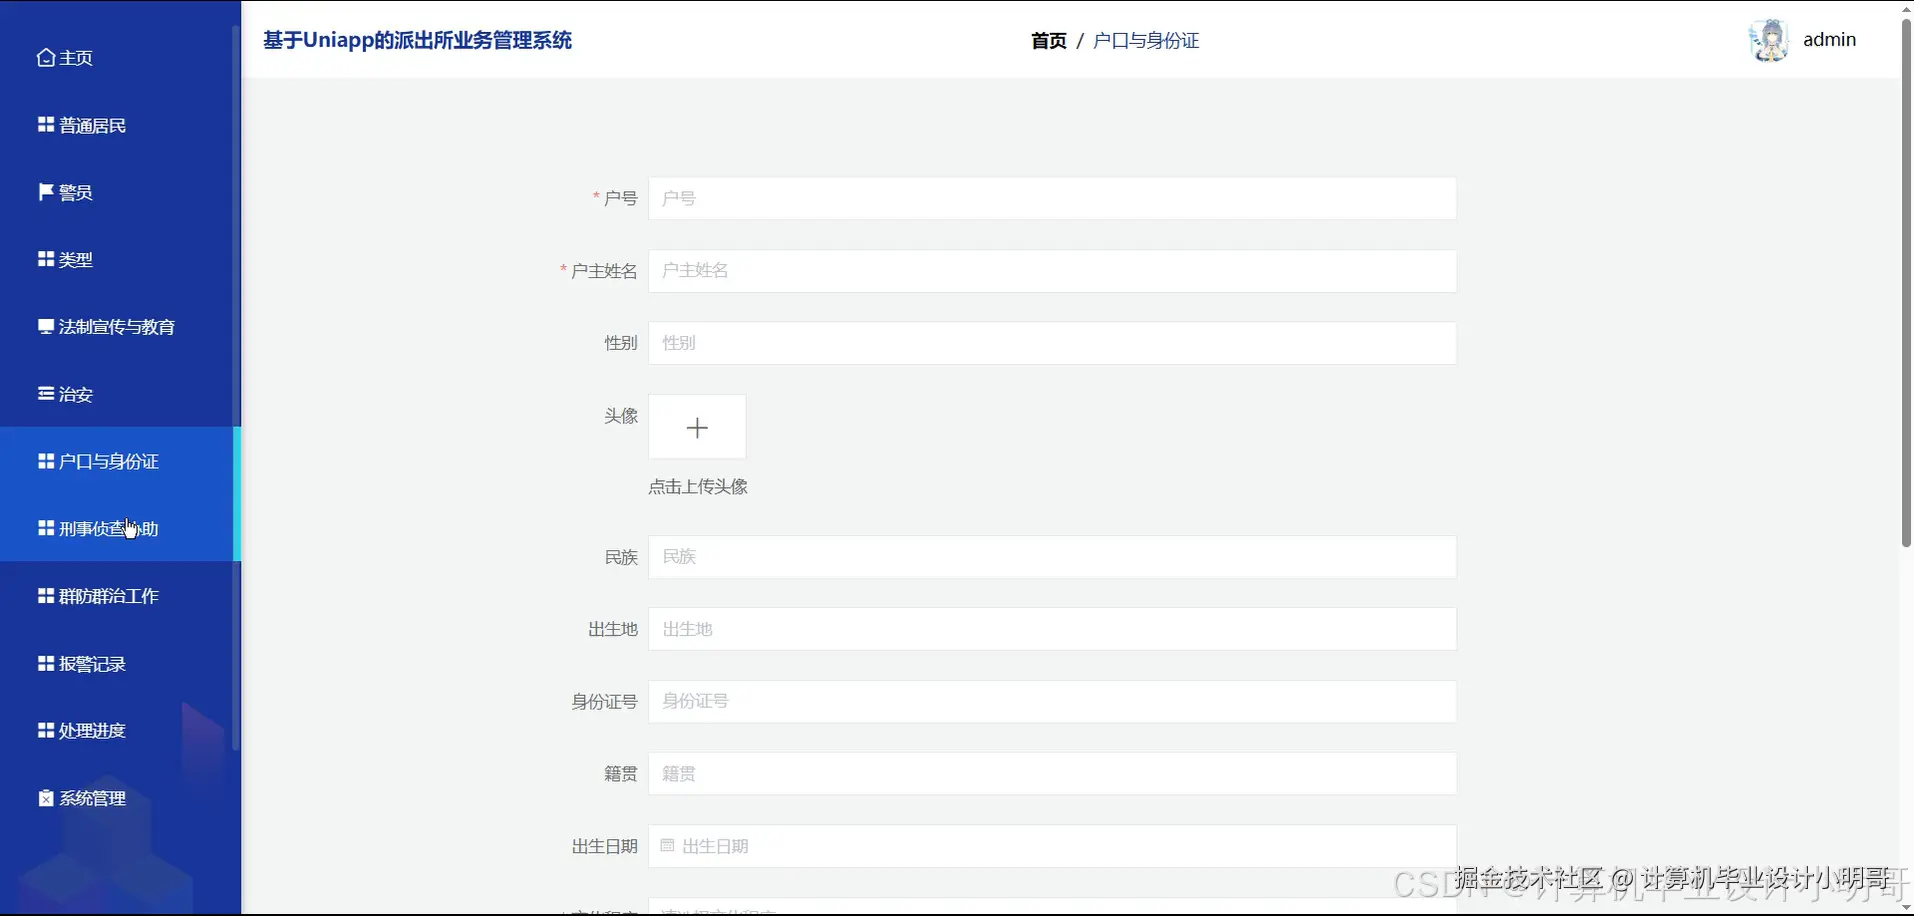This screenshot has height=916, width=1914.
Task: Click the 报警记录 grid icon
Action: [43, 662]
